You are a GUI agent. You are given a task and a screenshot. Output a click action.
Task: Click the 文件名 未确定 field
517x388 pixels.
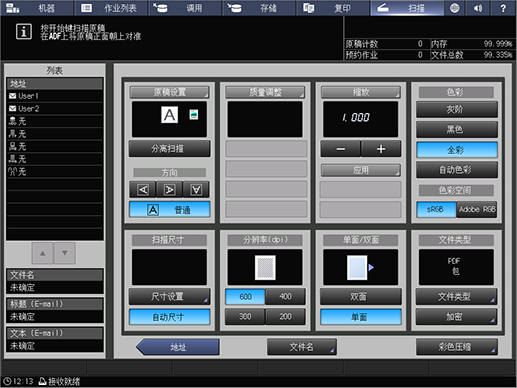[55, 287]
